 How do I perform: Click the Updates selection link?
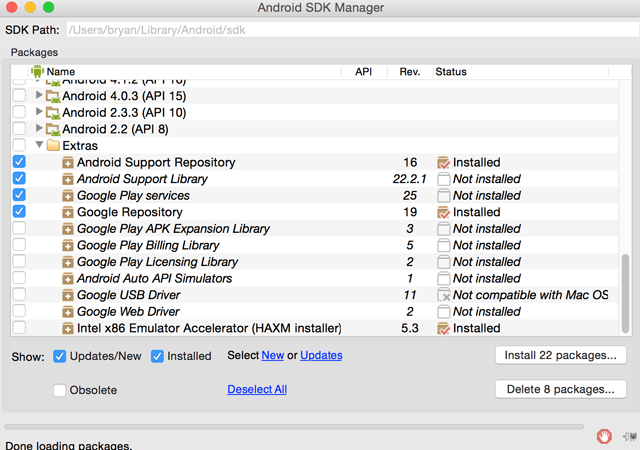321,356
